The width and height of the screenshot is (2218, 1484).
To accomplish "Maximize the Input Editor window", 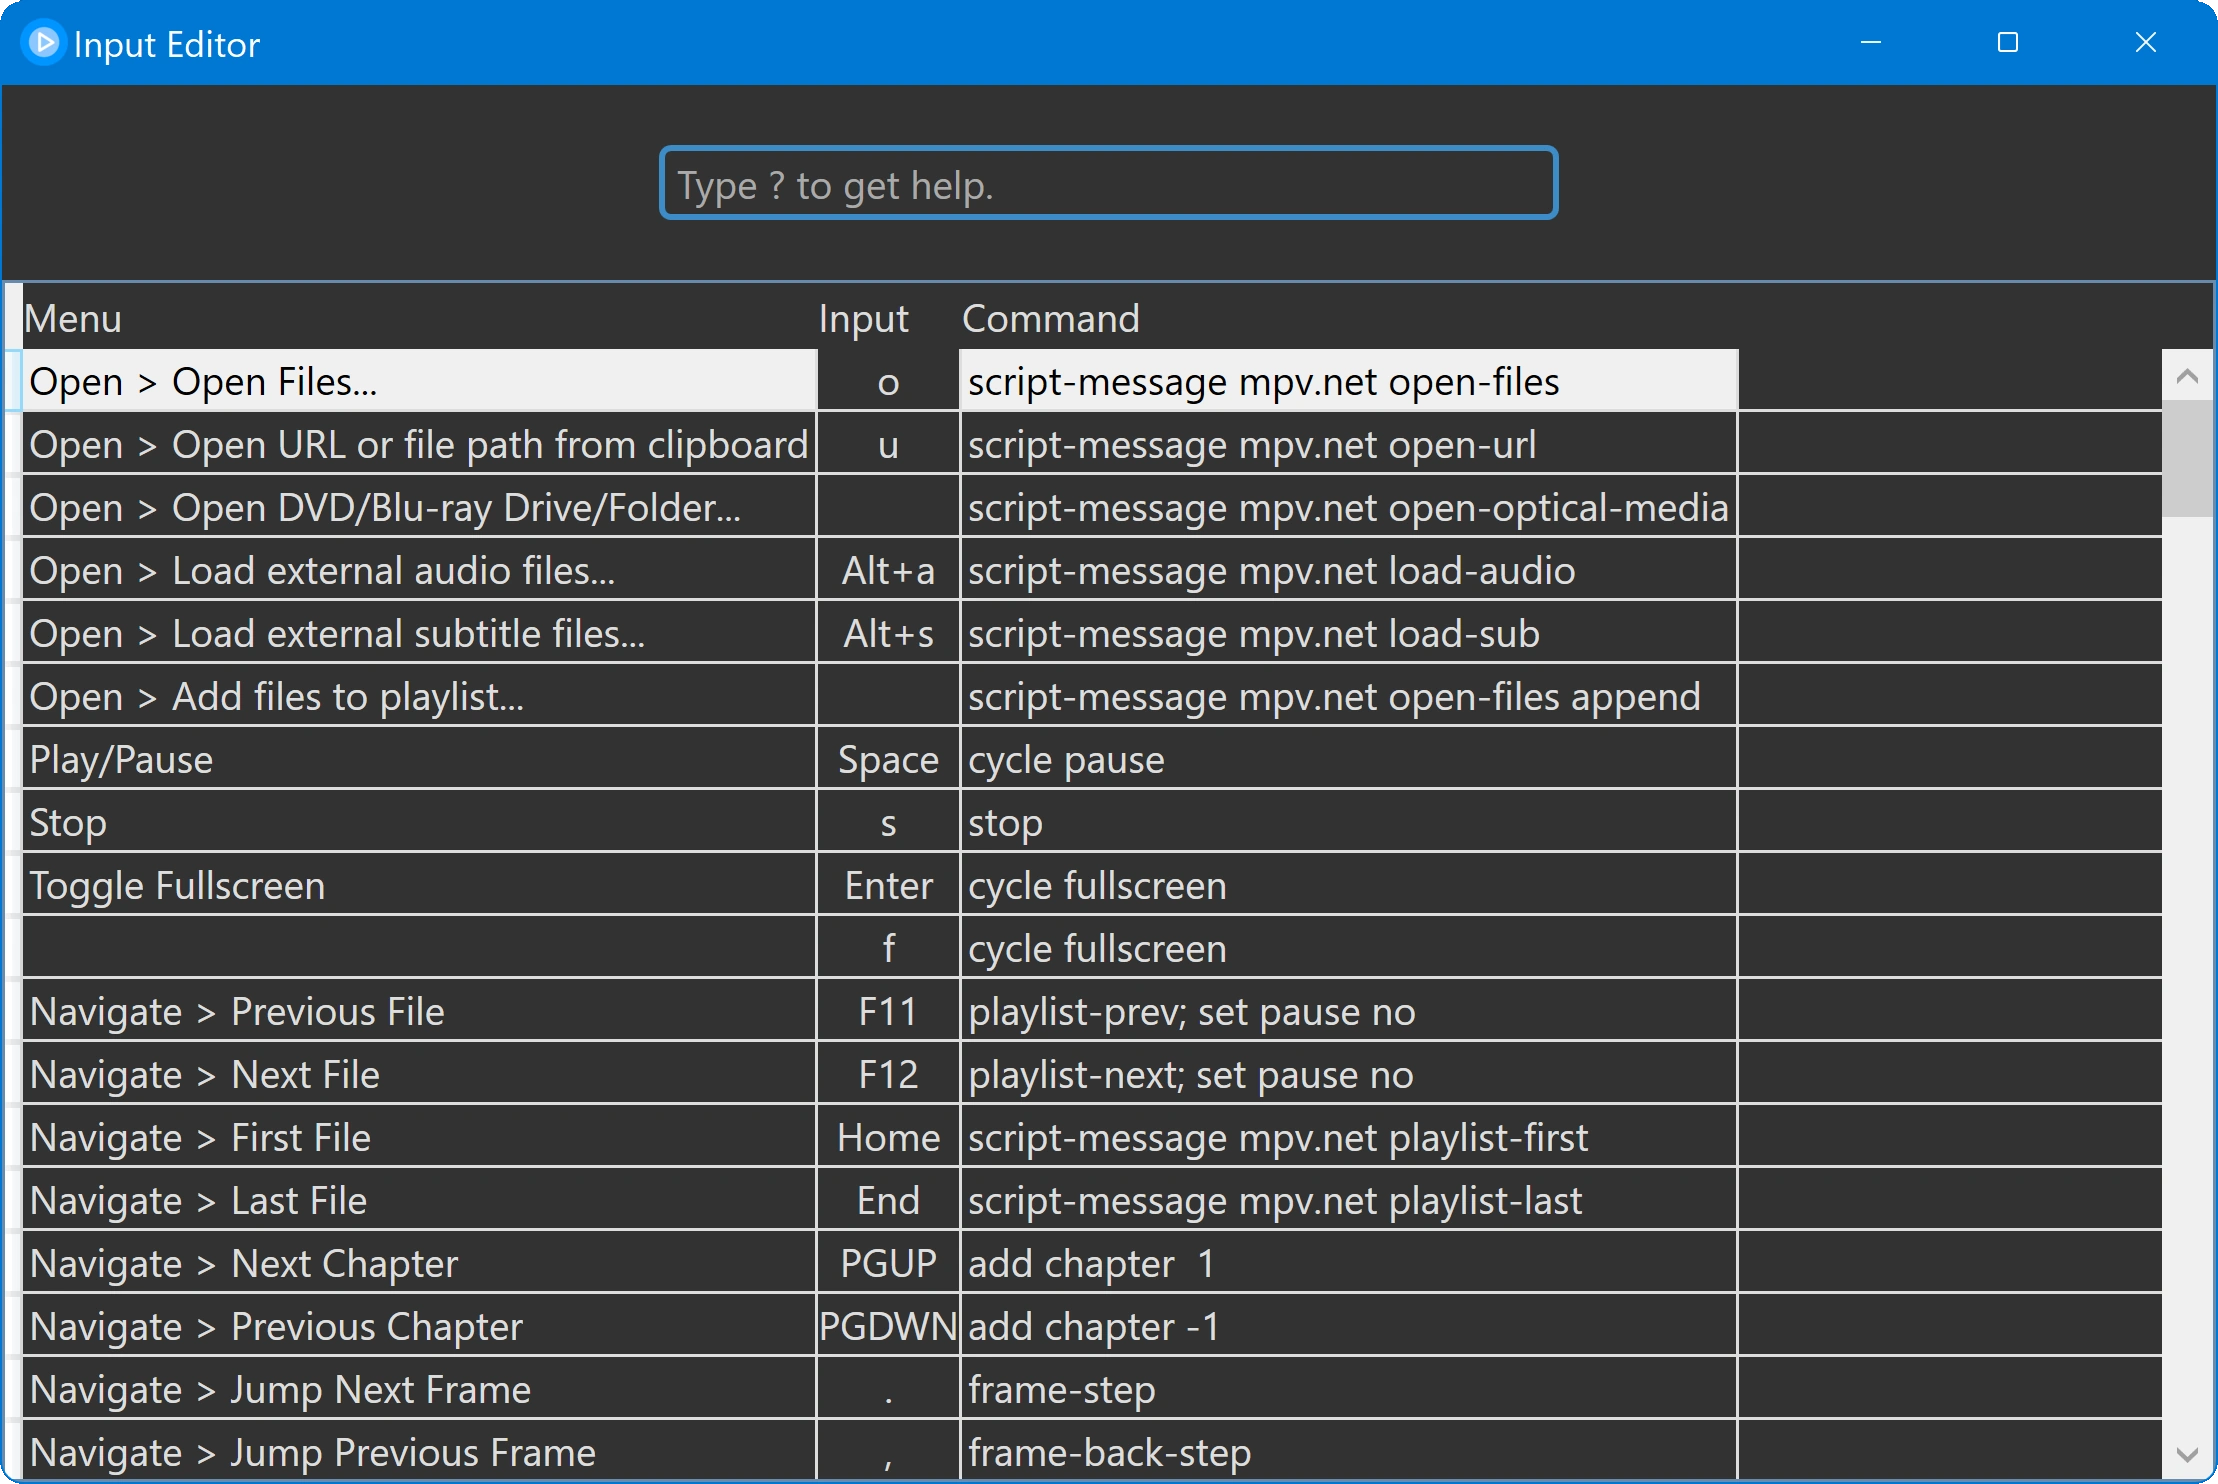I will (2007, 43).
